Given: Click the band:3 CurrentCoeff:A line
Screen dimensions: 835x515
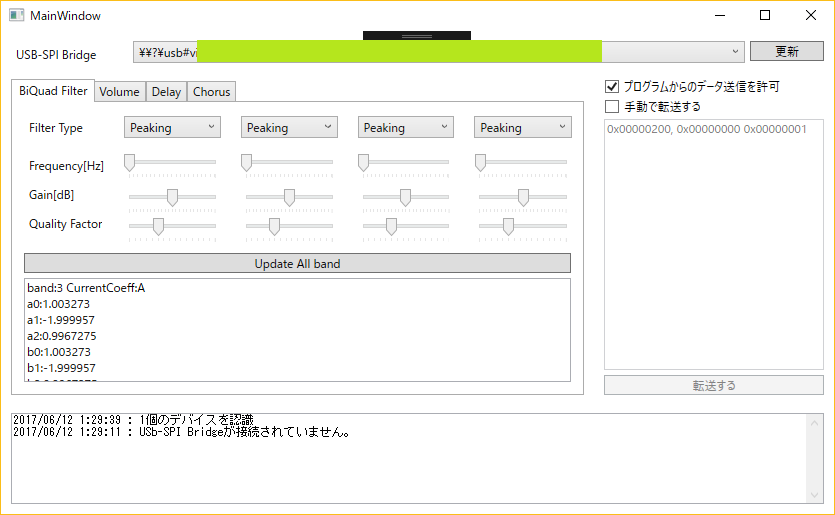Looking at the screenshot, I should pyautogui.click(x=86, y=288).
